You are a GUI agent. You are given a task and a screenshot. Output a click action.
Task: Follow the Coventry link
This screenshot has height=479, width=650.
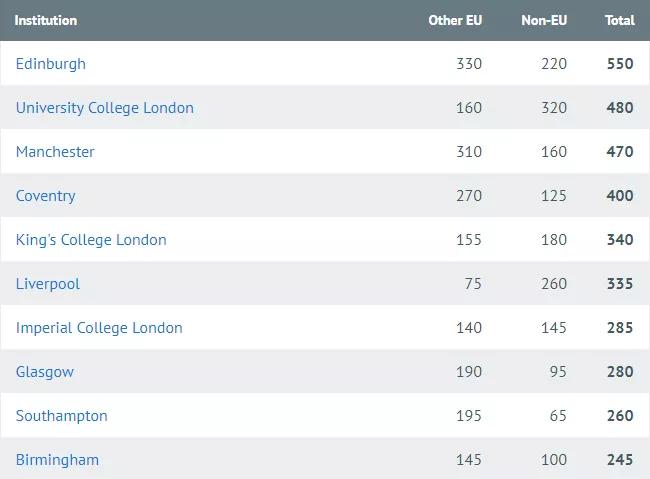[x=45, y=196]
